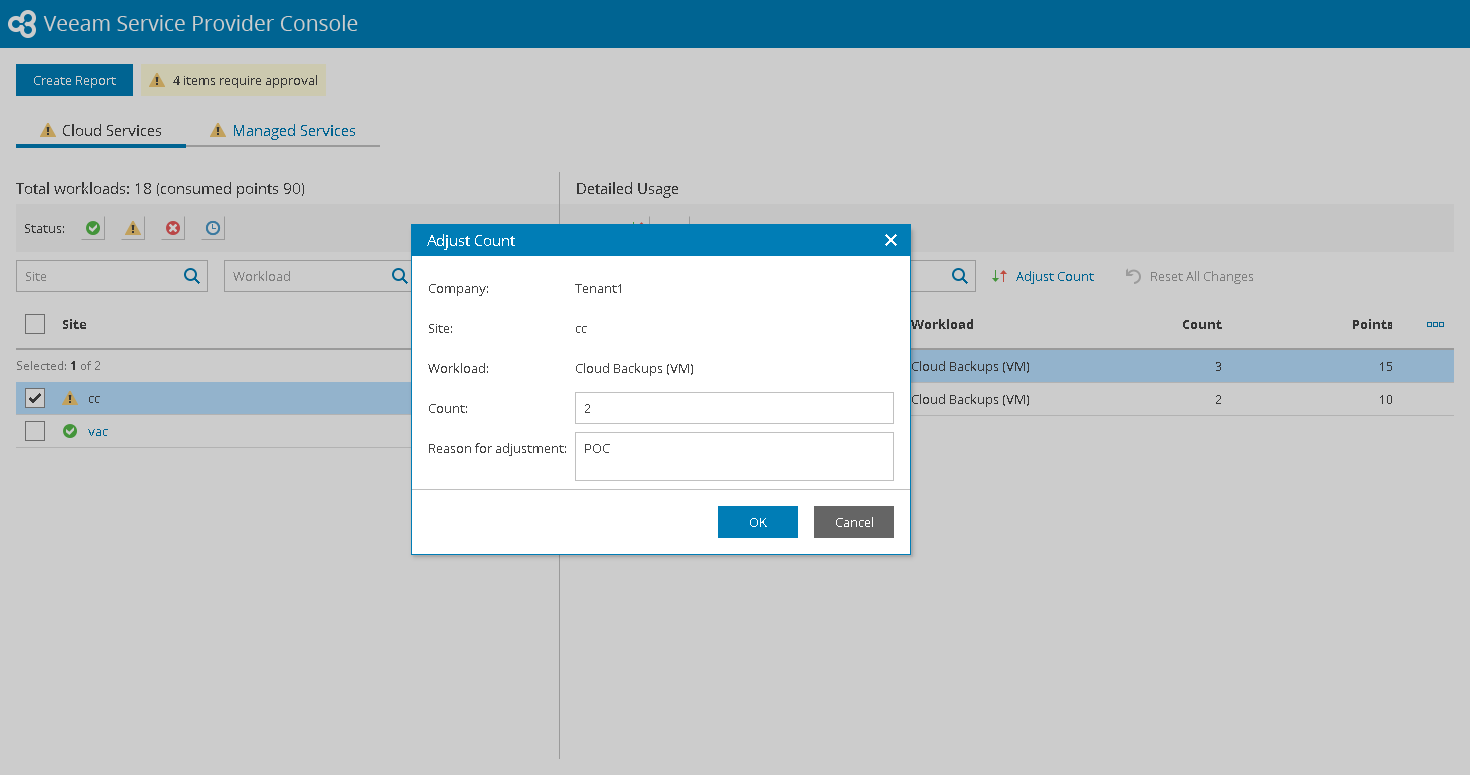Screen dimensions: 1470x775
Task: Click the Tenant1 company value
Action: (599, 288)
